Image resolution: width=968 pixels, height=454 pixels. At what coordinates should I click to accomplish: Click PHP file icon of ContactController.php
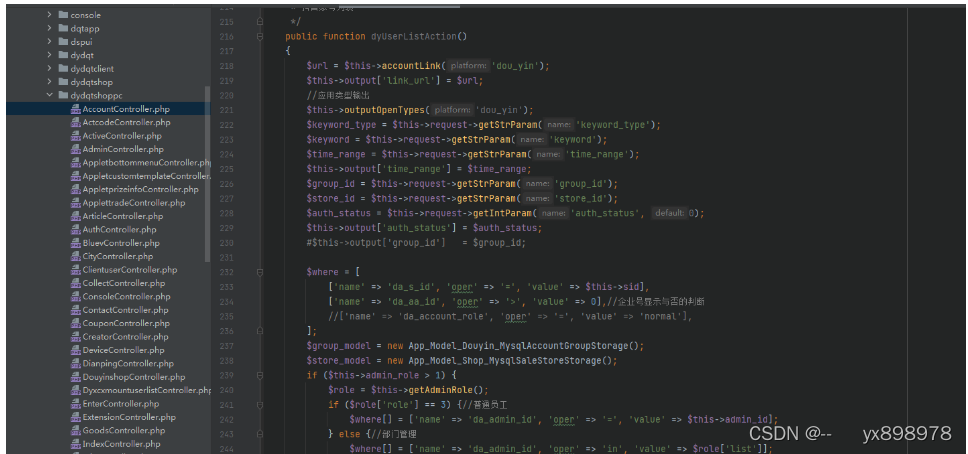75,310
